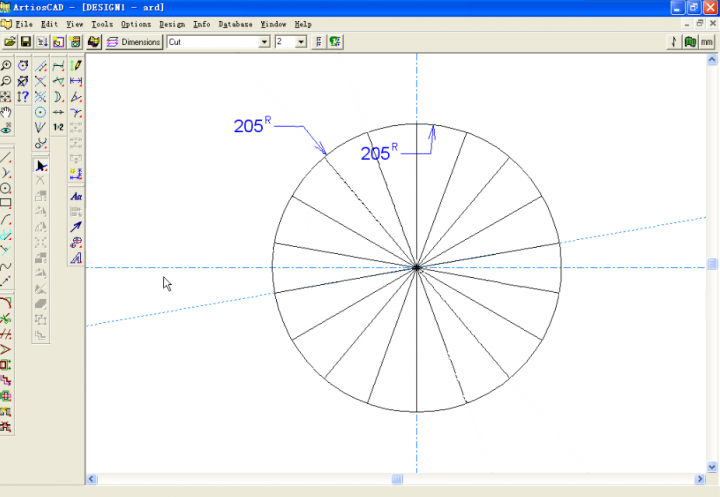
Task: Toggle the mm units button
Action: 707,42
